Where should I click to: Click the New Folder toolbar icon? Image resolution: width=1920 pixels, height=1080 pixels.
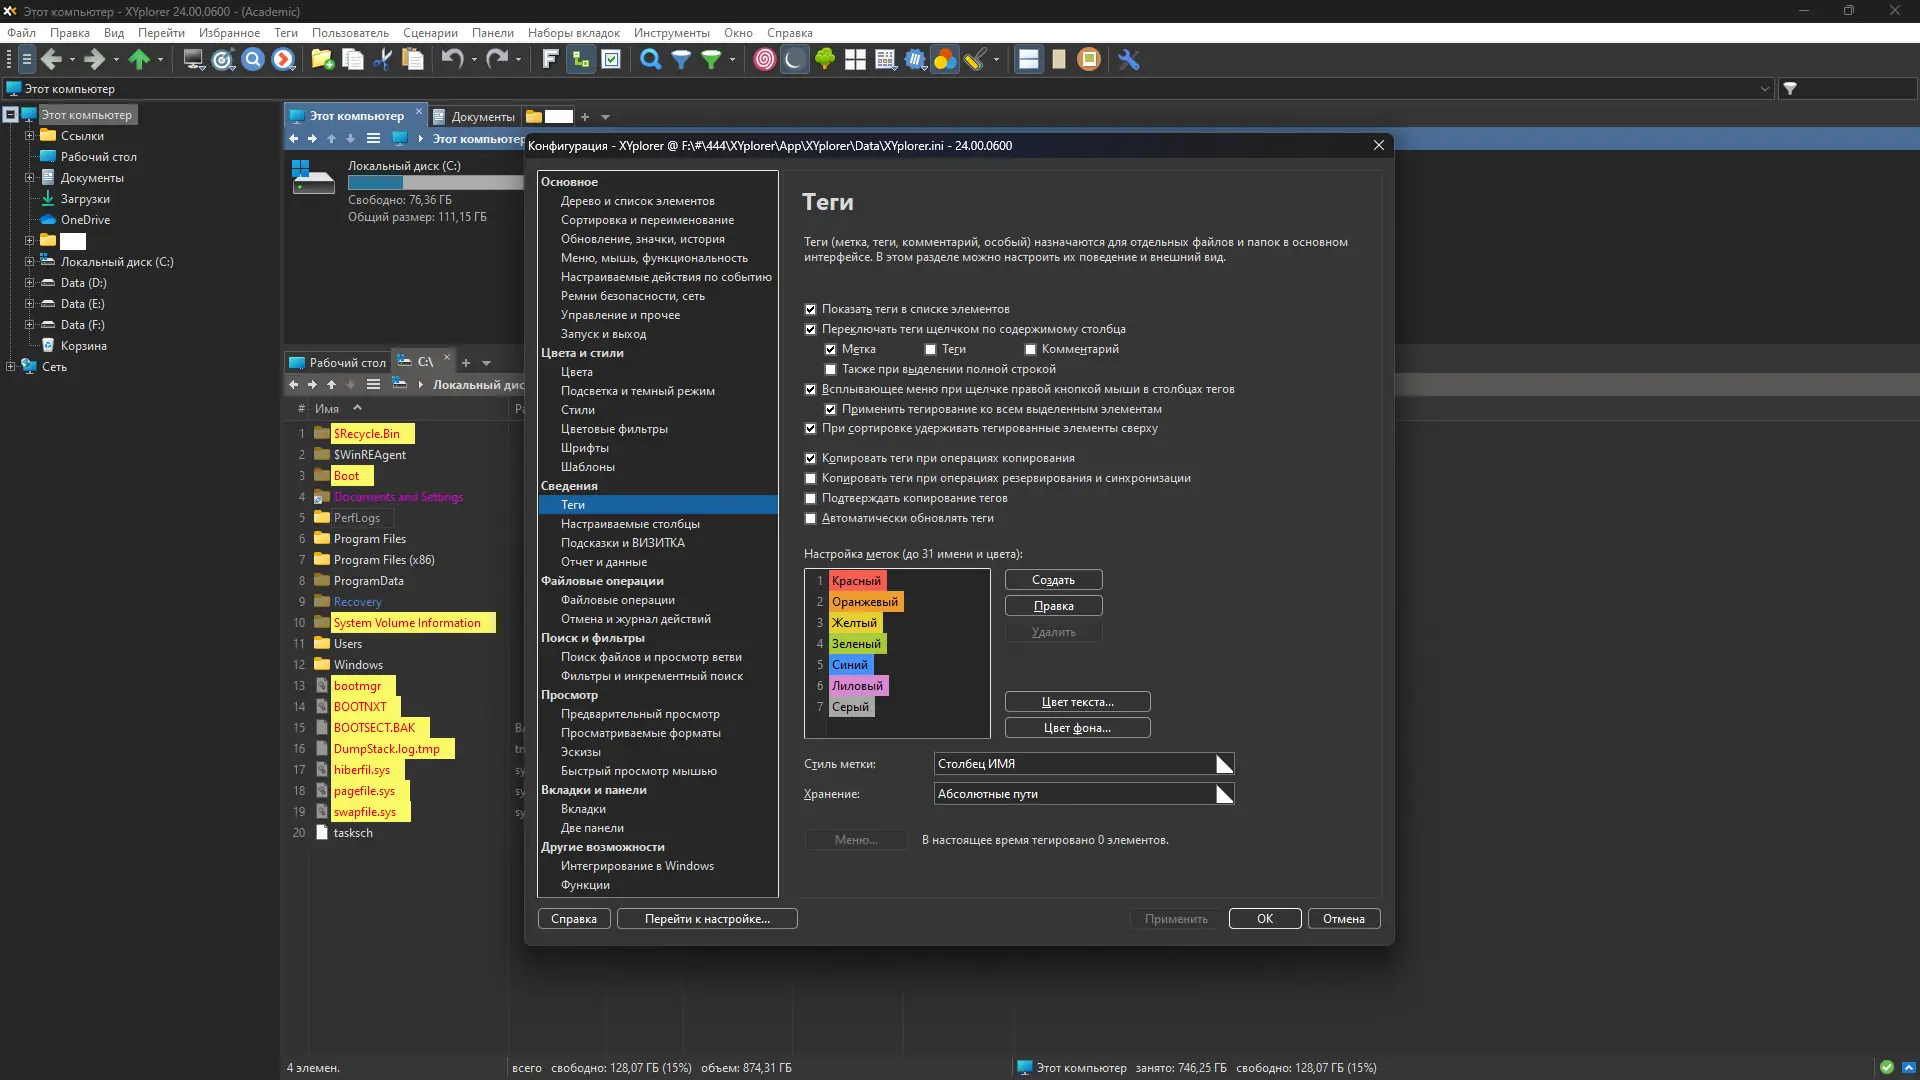pyautogui.click(x=322, y=60)
